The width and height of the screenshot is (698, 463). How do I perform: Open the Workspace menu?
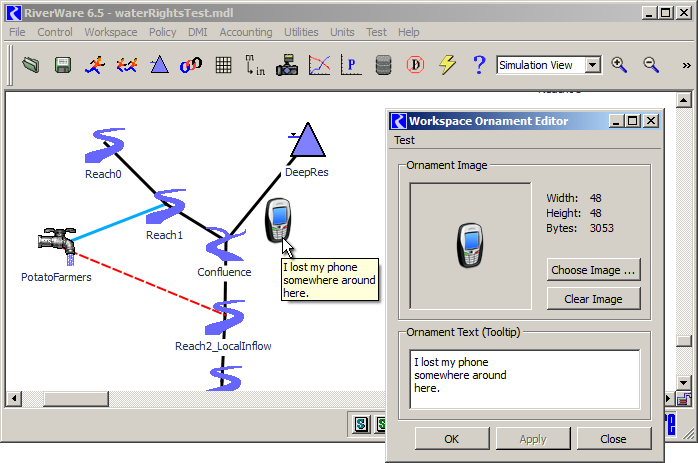tap(111, 32)
